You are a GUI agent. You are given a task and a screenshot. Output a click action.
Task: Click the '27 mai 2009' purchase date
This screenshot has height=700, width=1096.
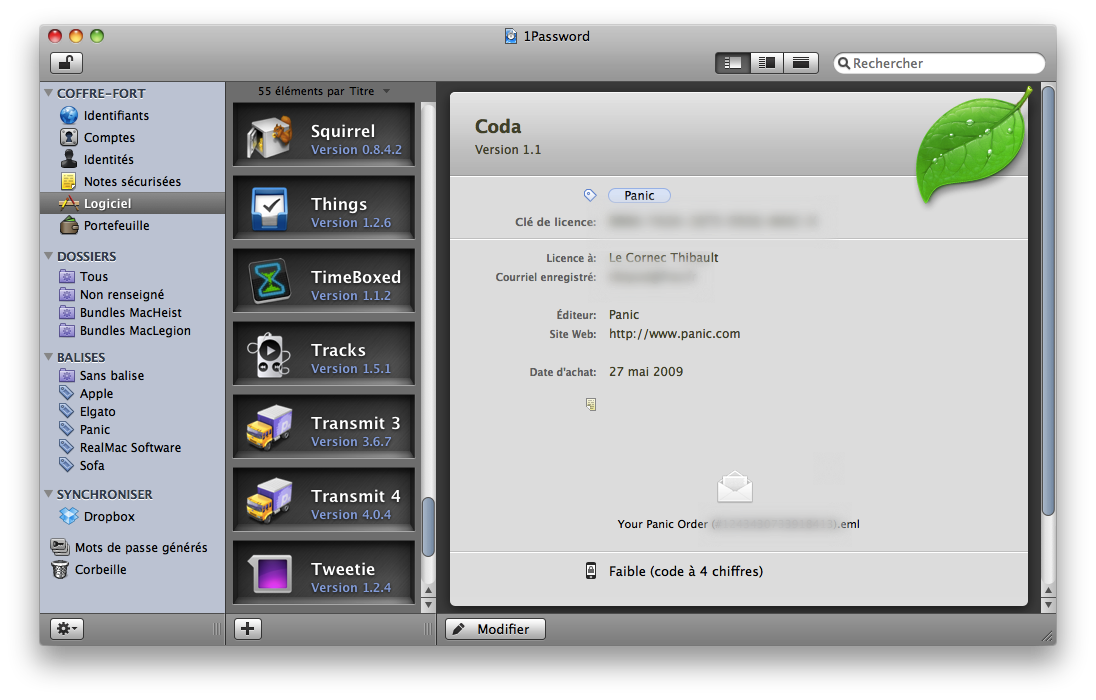(646, 371)
